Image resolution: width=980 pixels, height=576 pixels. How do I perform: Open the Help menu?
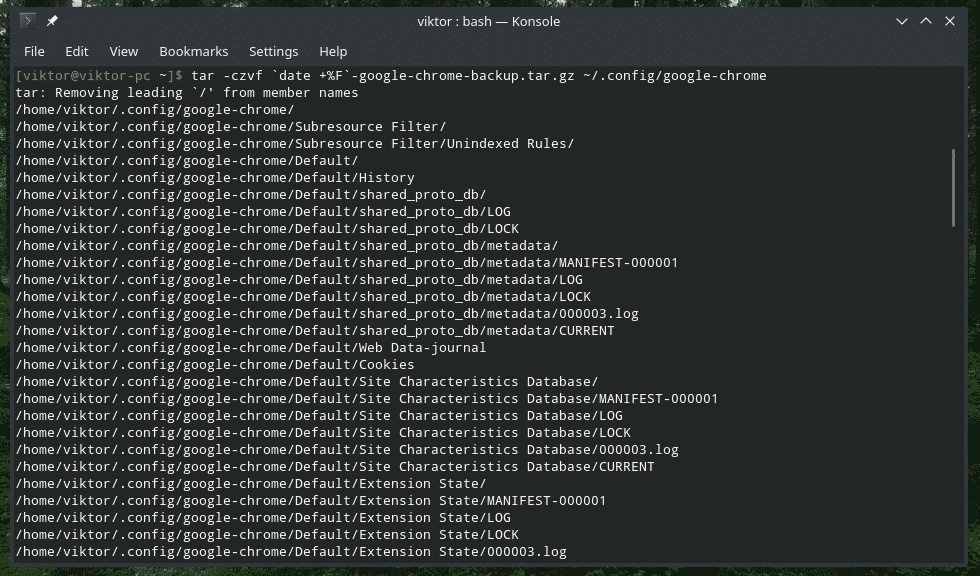333,51
